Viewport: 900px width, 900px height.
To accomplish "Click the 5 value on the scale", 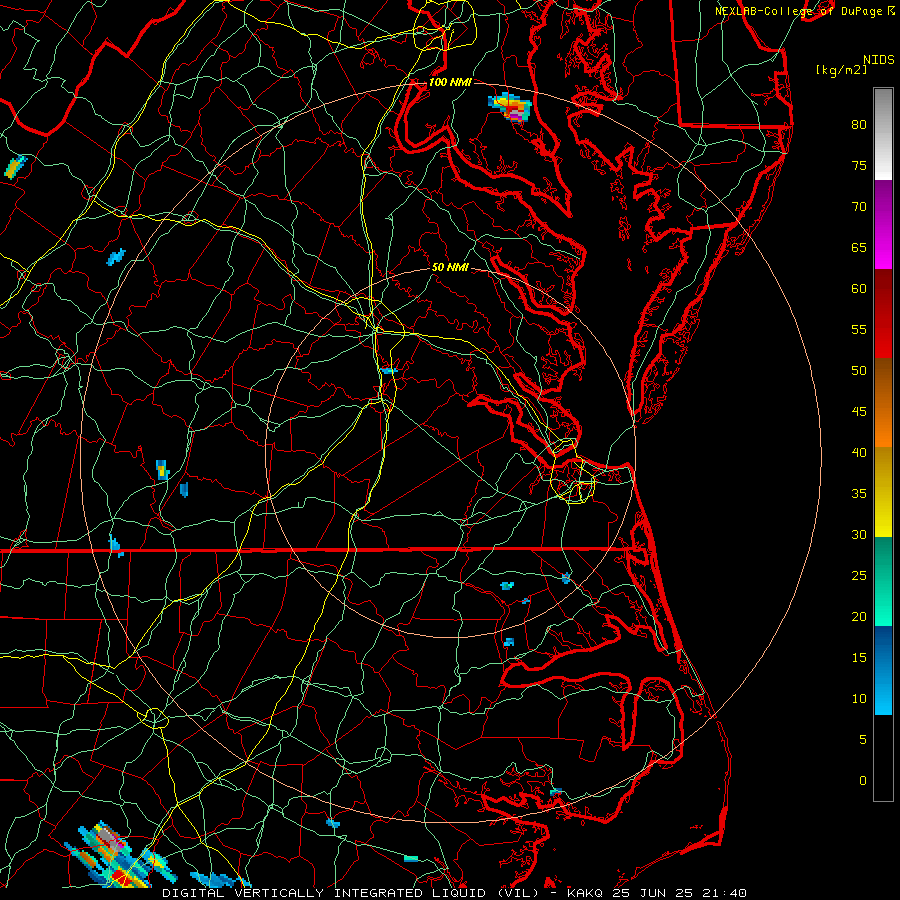I will [863, 740].
